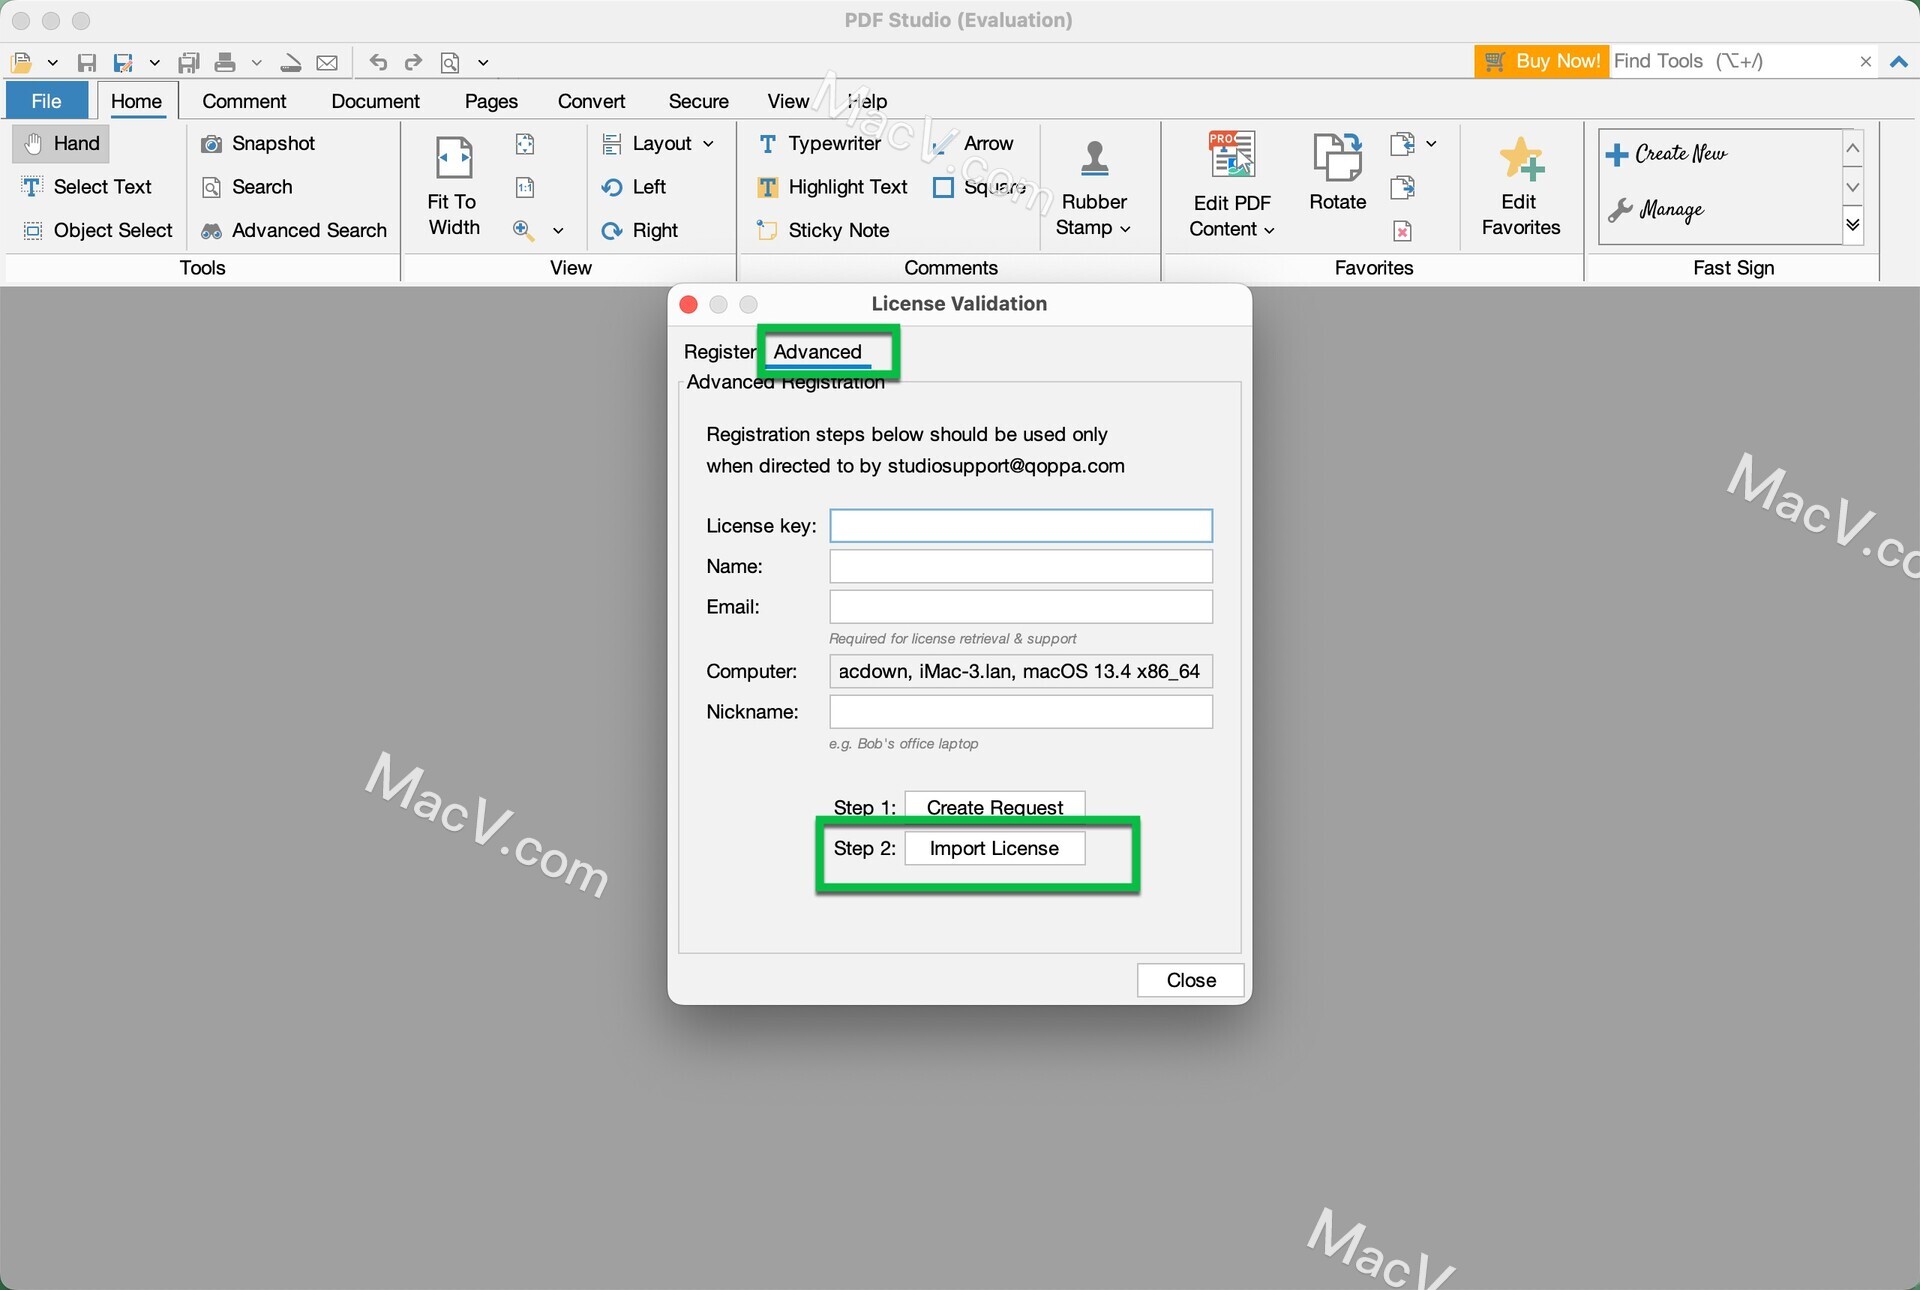Click the Zoom magnifier icon

523,230
